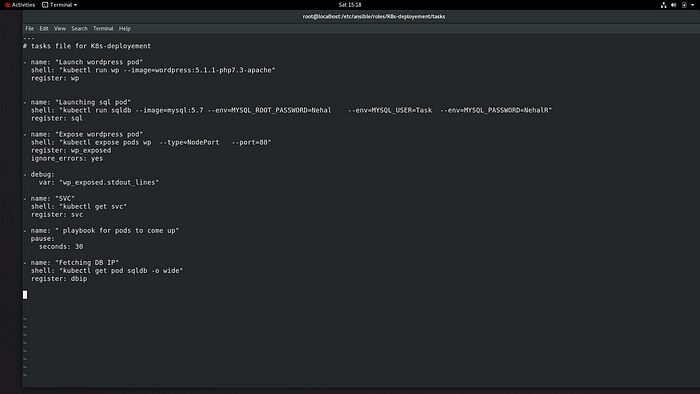This screenshot has width=700, height=394.
Task: Click the line register: sql
Action: tap(57, 118)
